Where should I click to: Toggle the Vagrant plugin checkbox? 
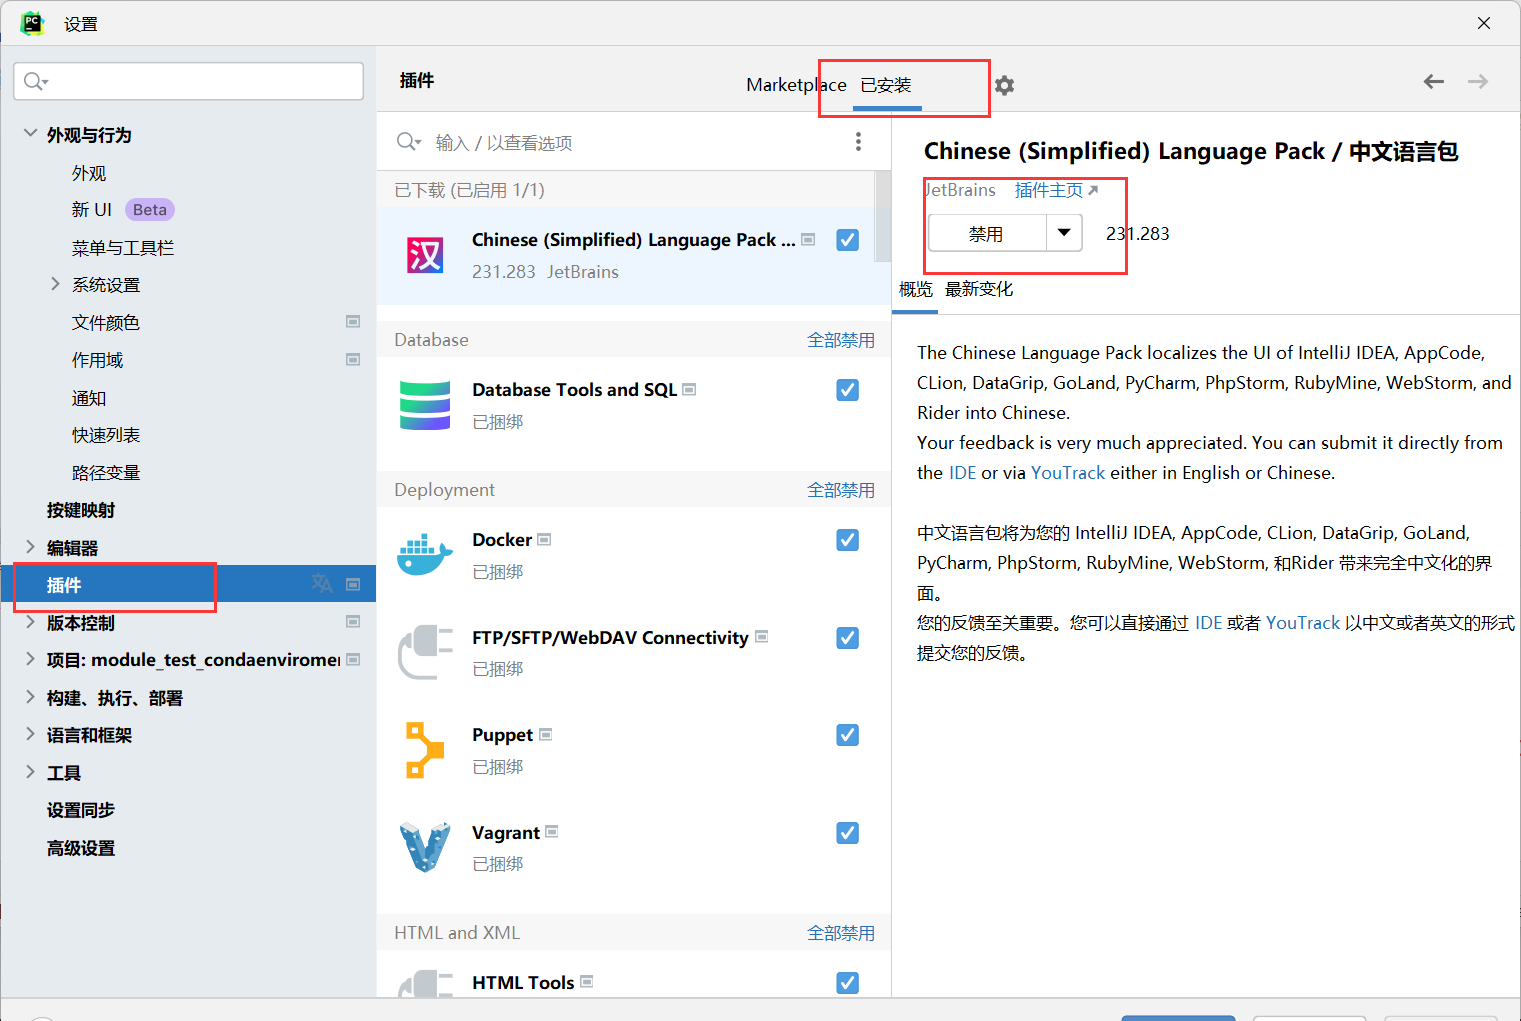[x=848, y=833]
